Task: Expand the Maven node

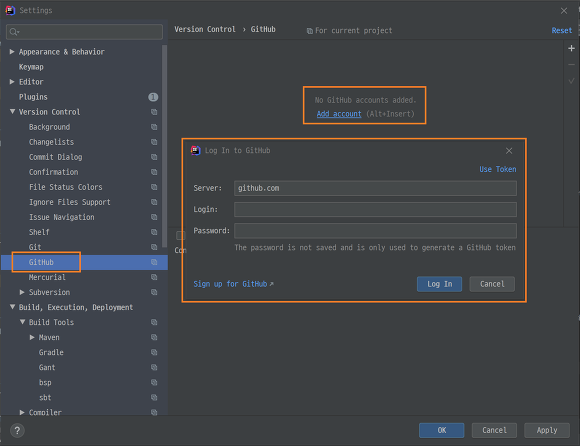Action: click(x=32, y=337)
